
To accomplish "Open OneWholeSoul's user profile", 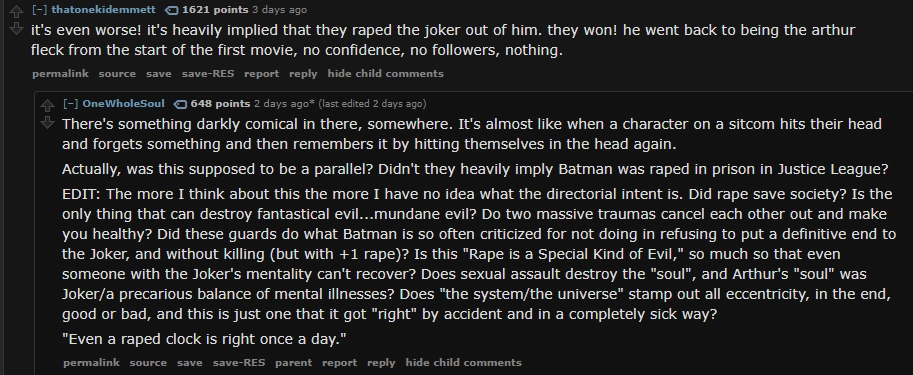I will point(123,104).
